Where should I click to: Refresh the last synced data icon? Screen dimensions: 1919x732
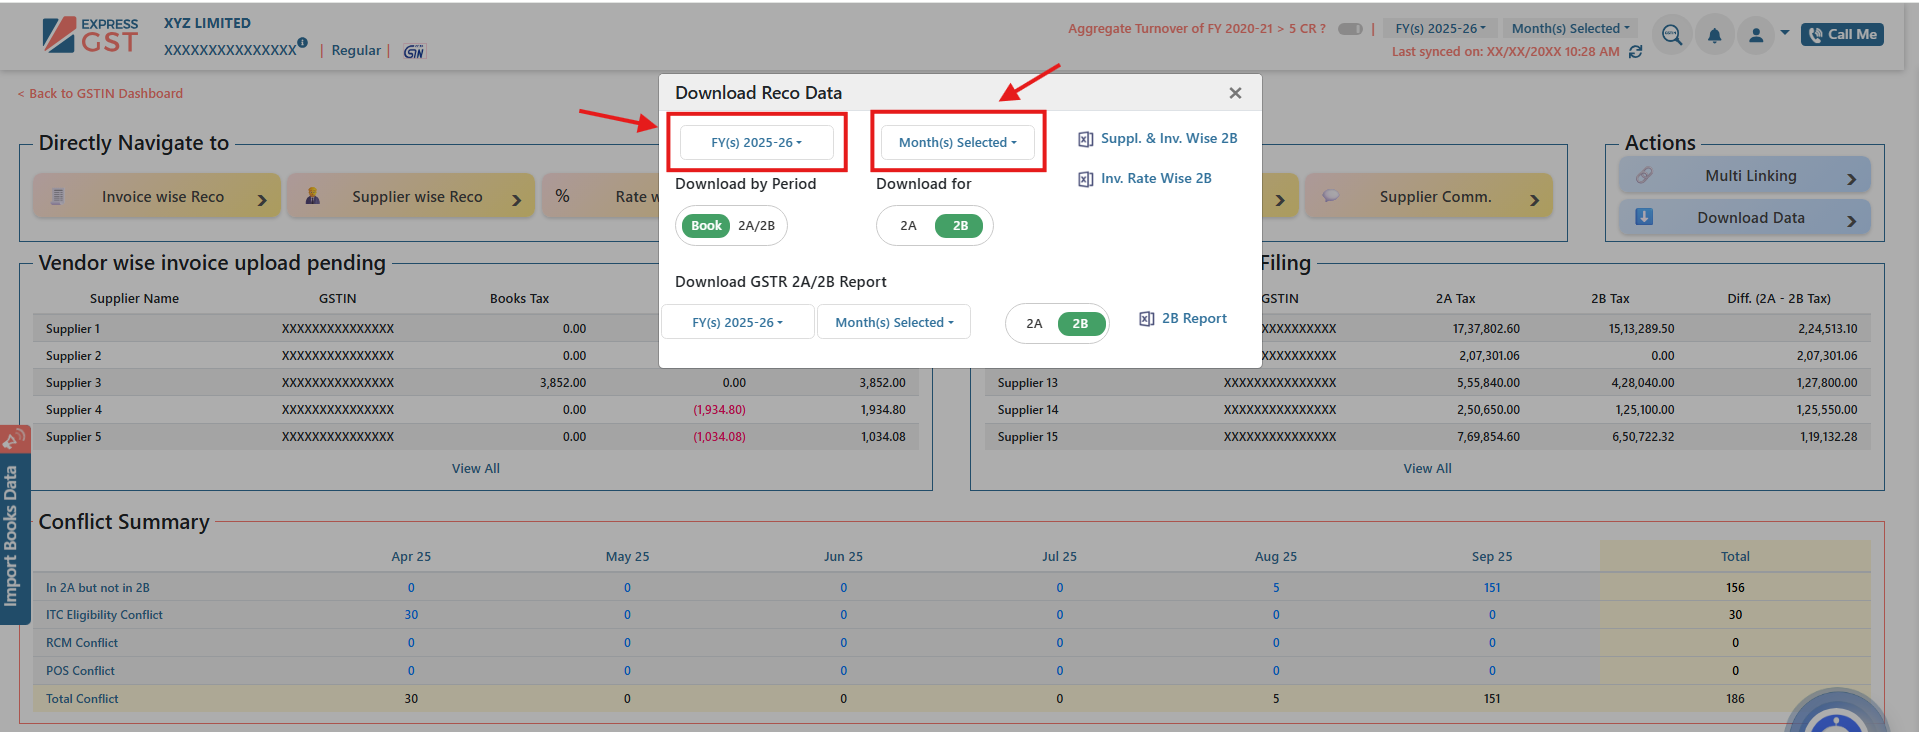pos(1636,52)
